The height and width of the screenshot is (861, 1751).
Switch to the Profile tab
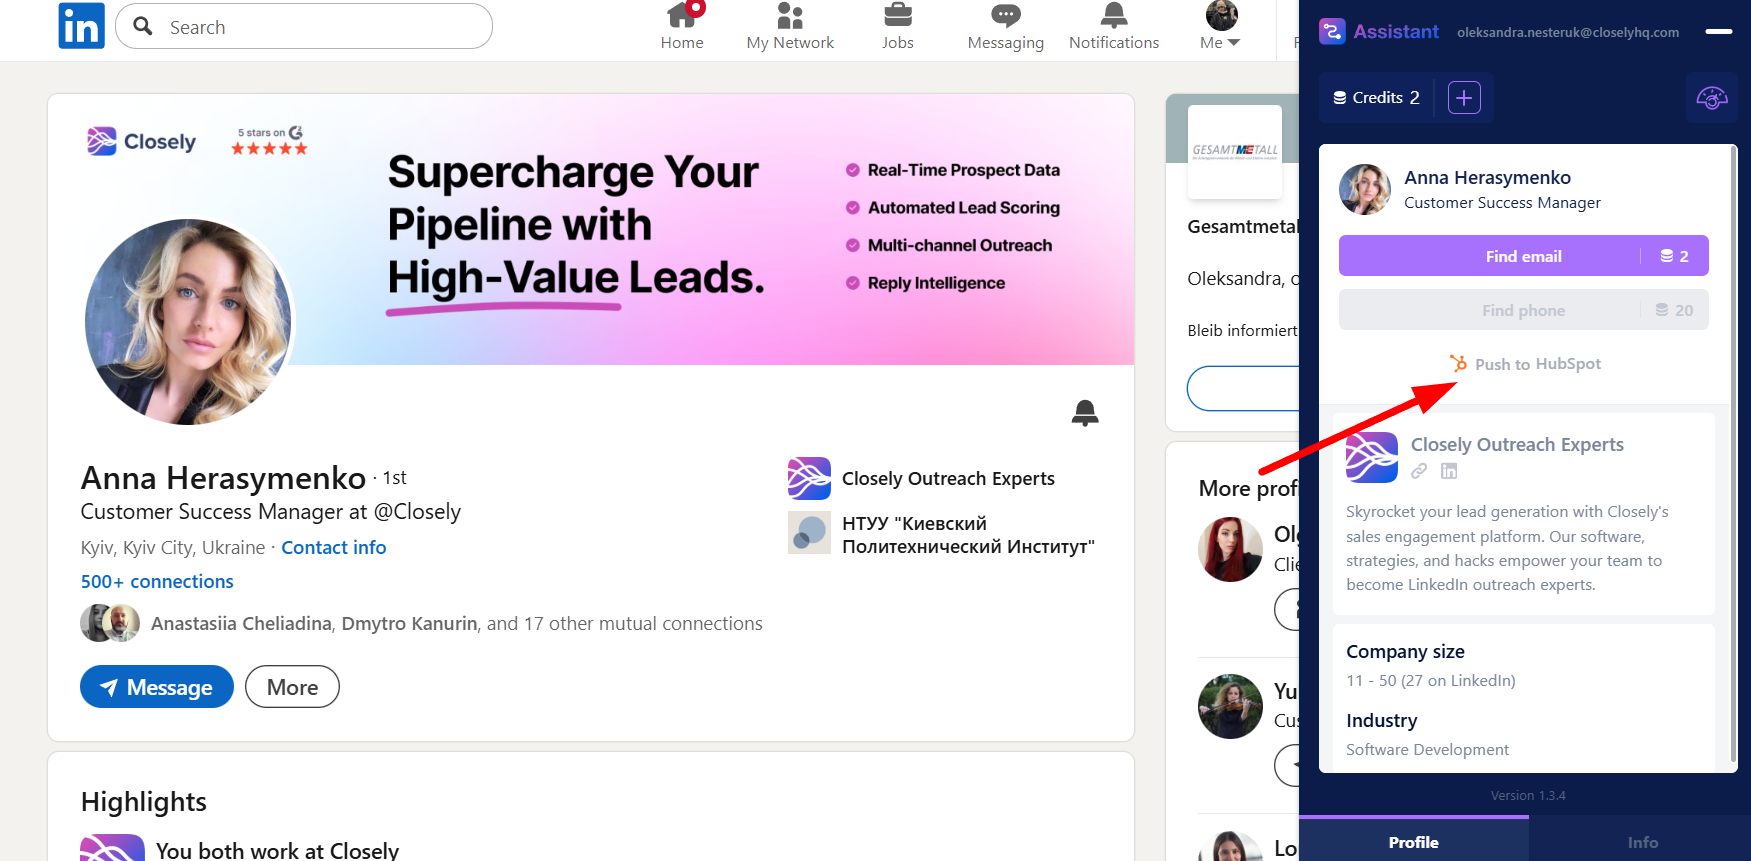coord(1413,841)
